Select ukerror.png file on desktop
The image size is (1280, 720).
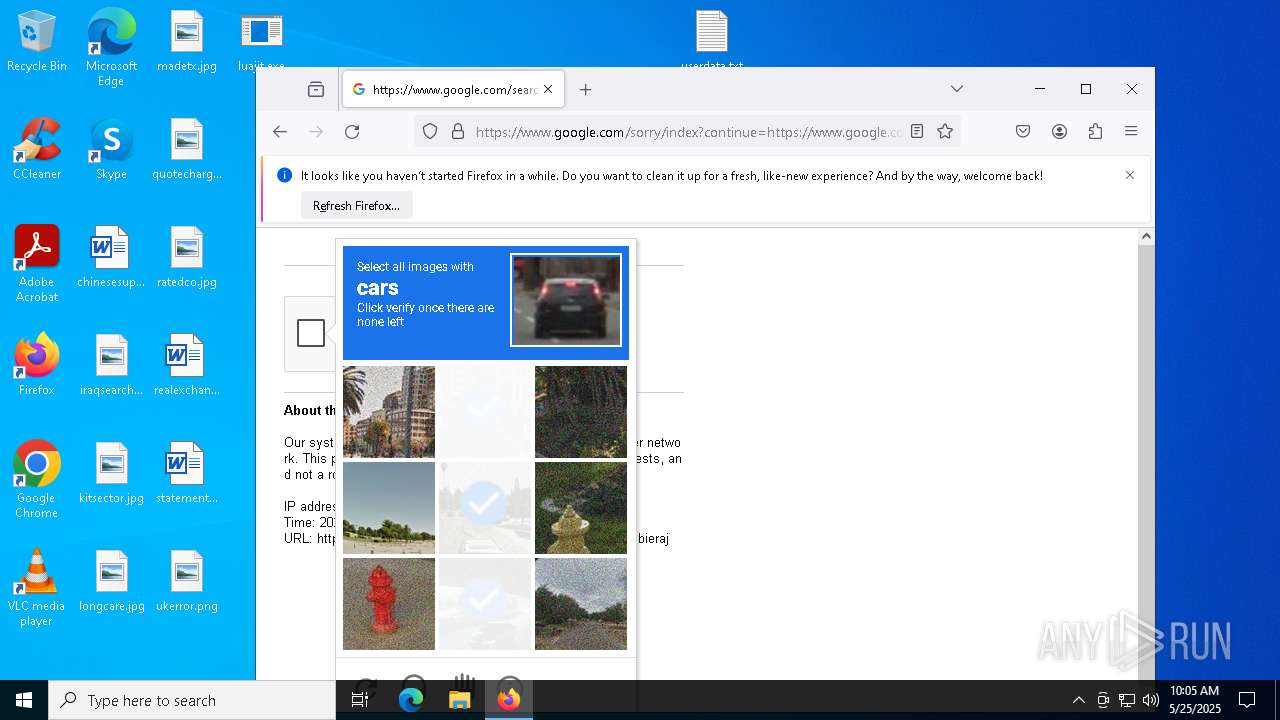coord(187,582)
